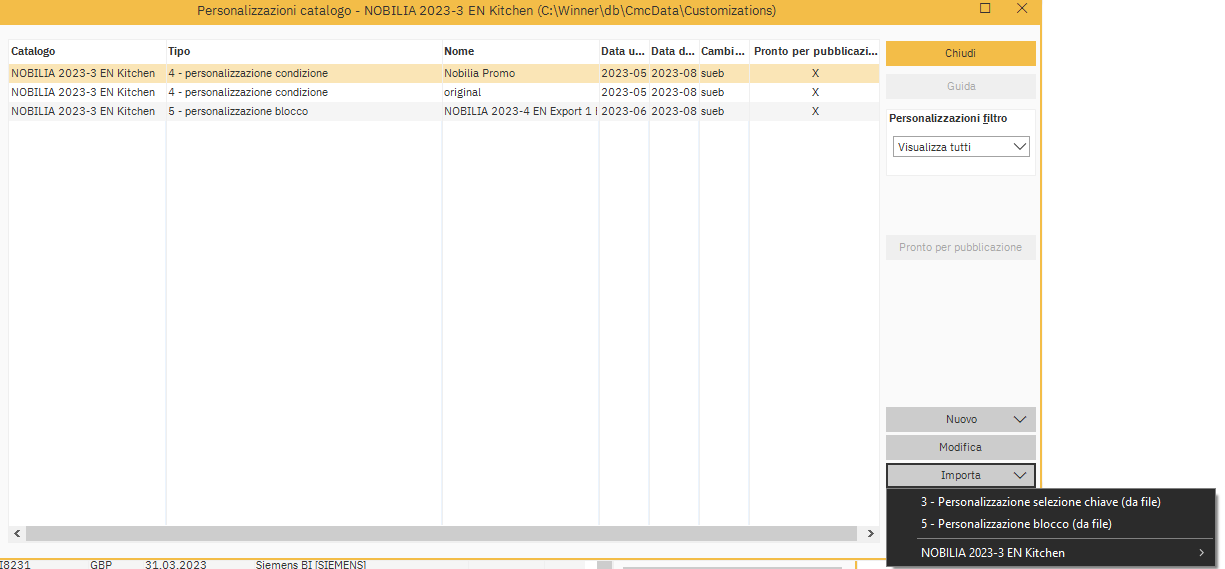Click left arrow of horizontal scrollbar

(x=17, y=533)
